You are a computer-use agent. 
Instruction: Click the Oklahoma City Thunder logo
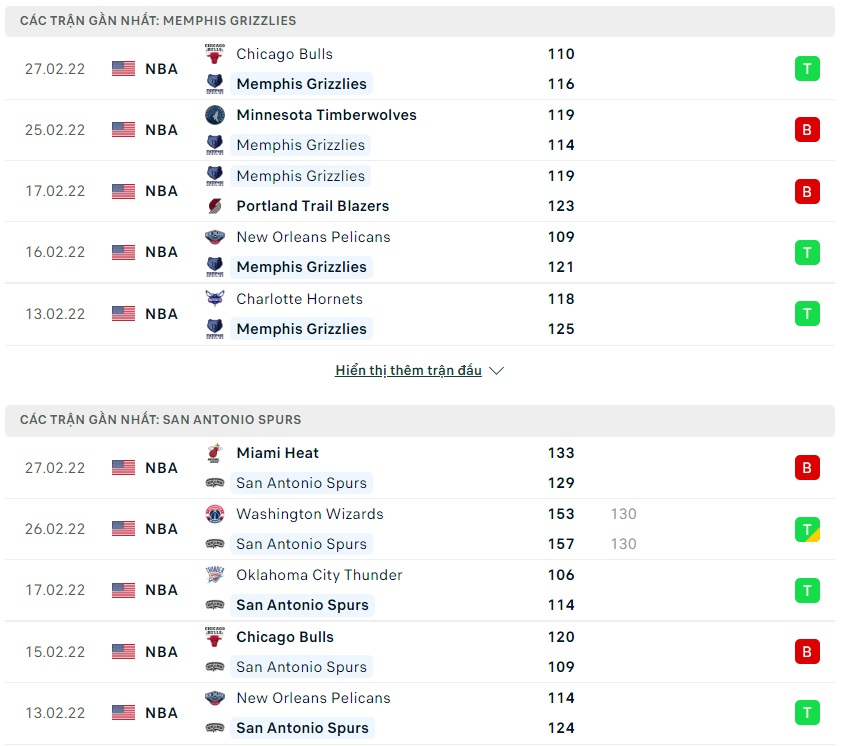coord(215,575)
